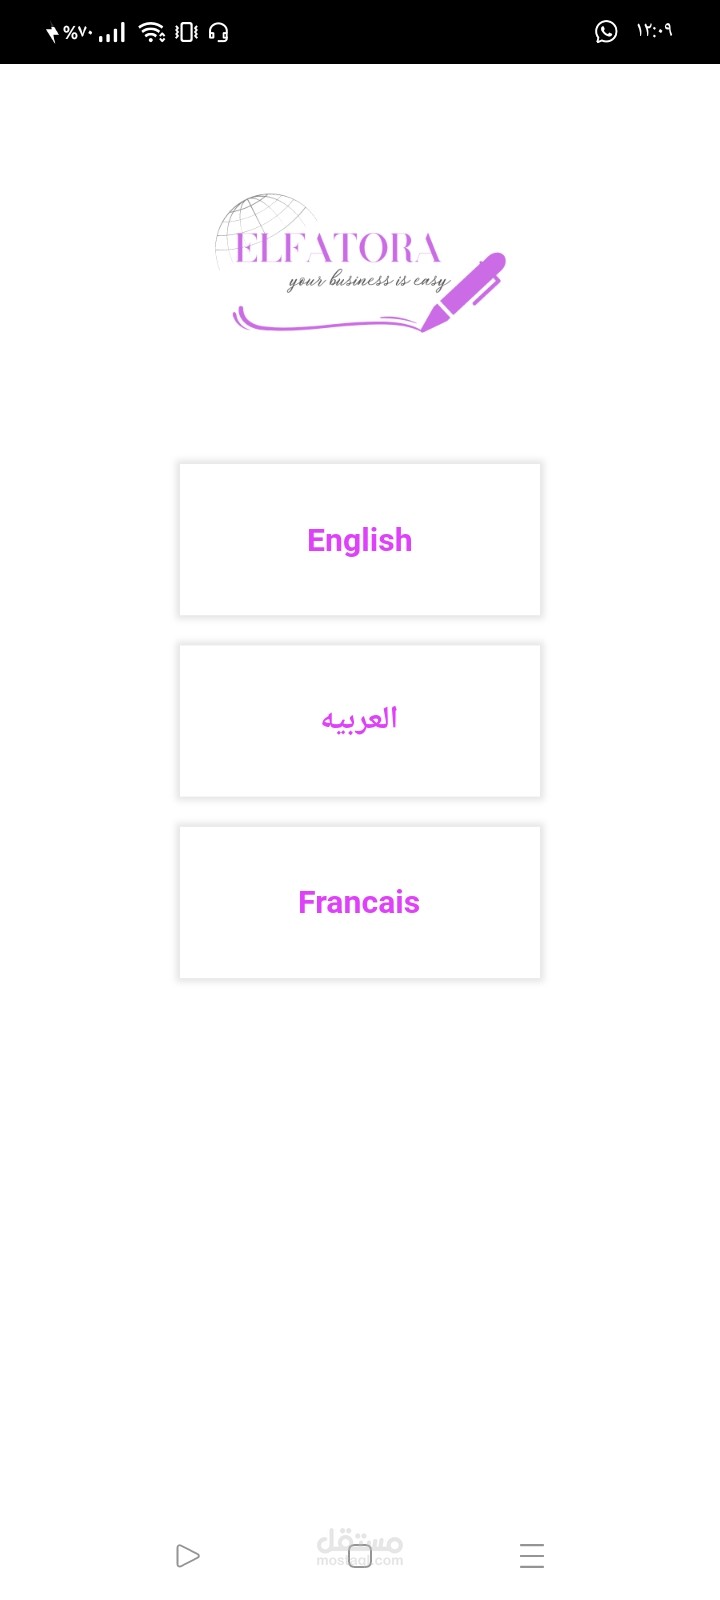This screenshot has height=1600, width=720.
Task: Tap the cellular signal bars icon
Action: 112,33
